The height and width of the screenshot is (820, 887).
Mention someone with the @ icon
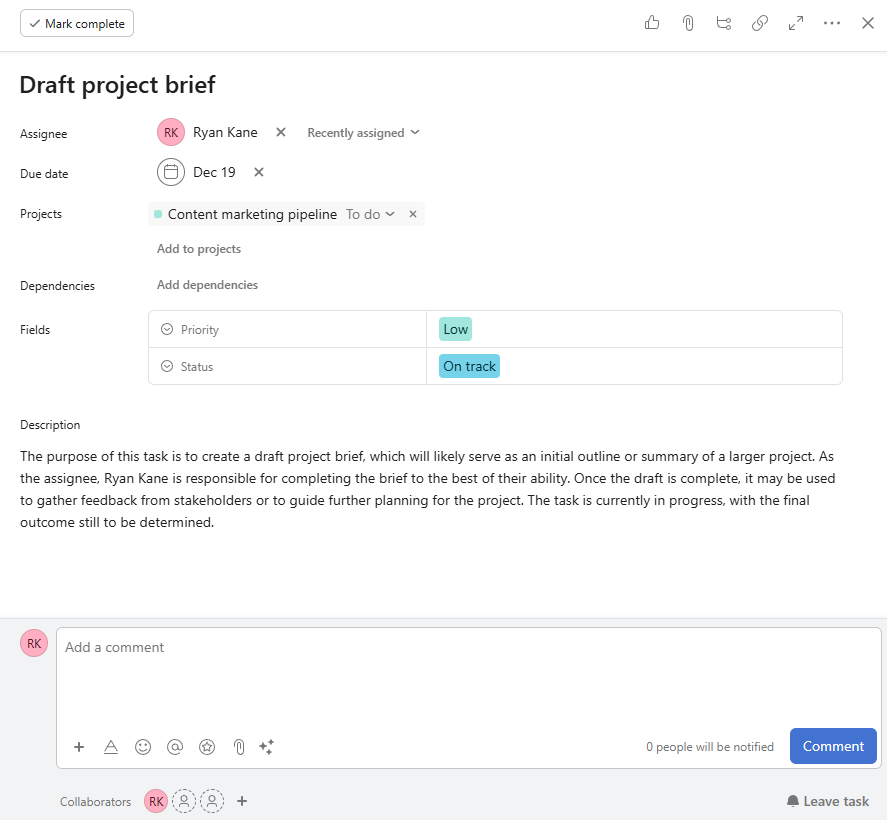click(175, 746)
